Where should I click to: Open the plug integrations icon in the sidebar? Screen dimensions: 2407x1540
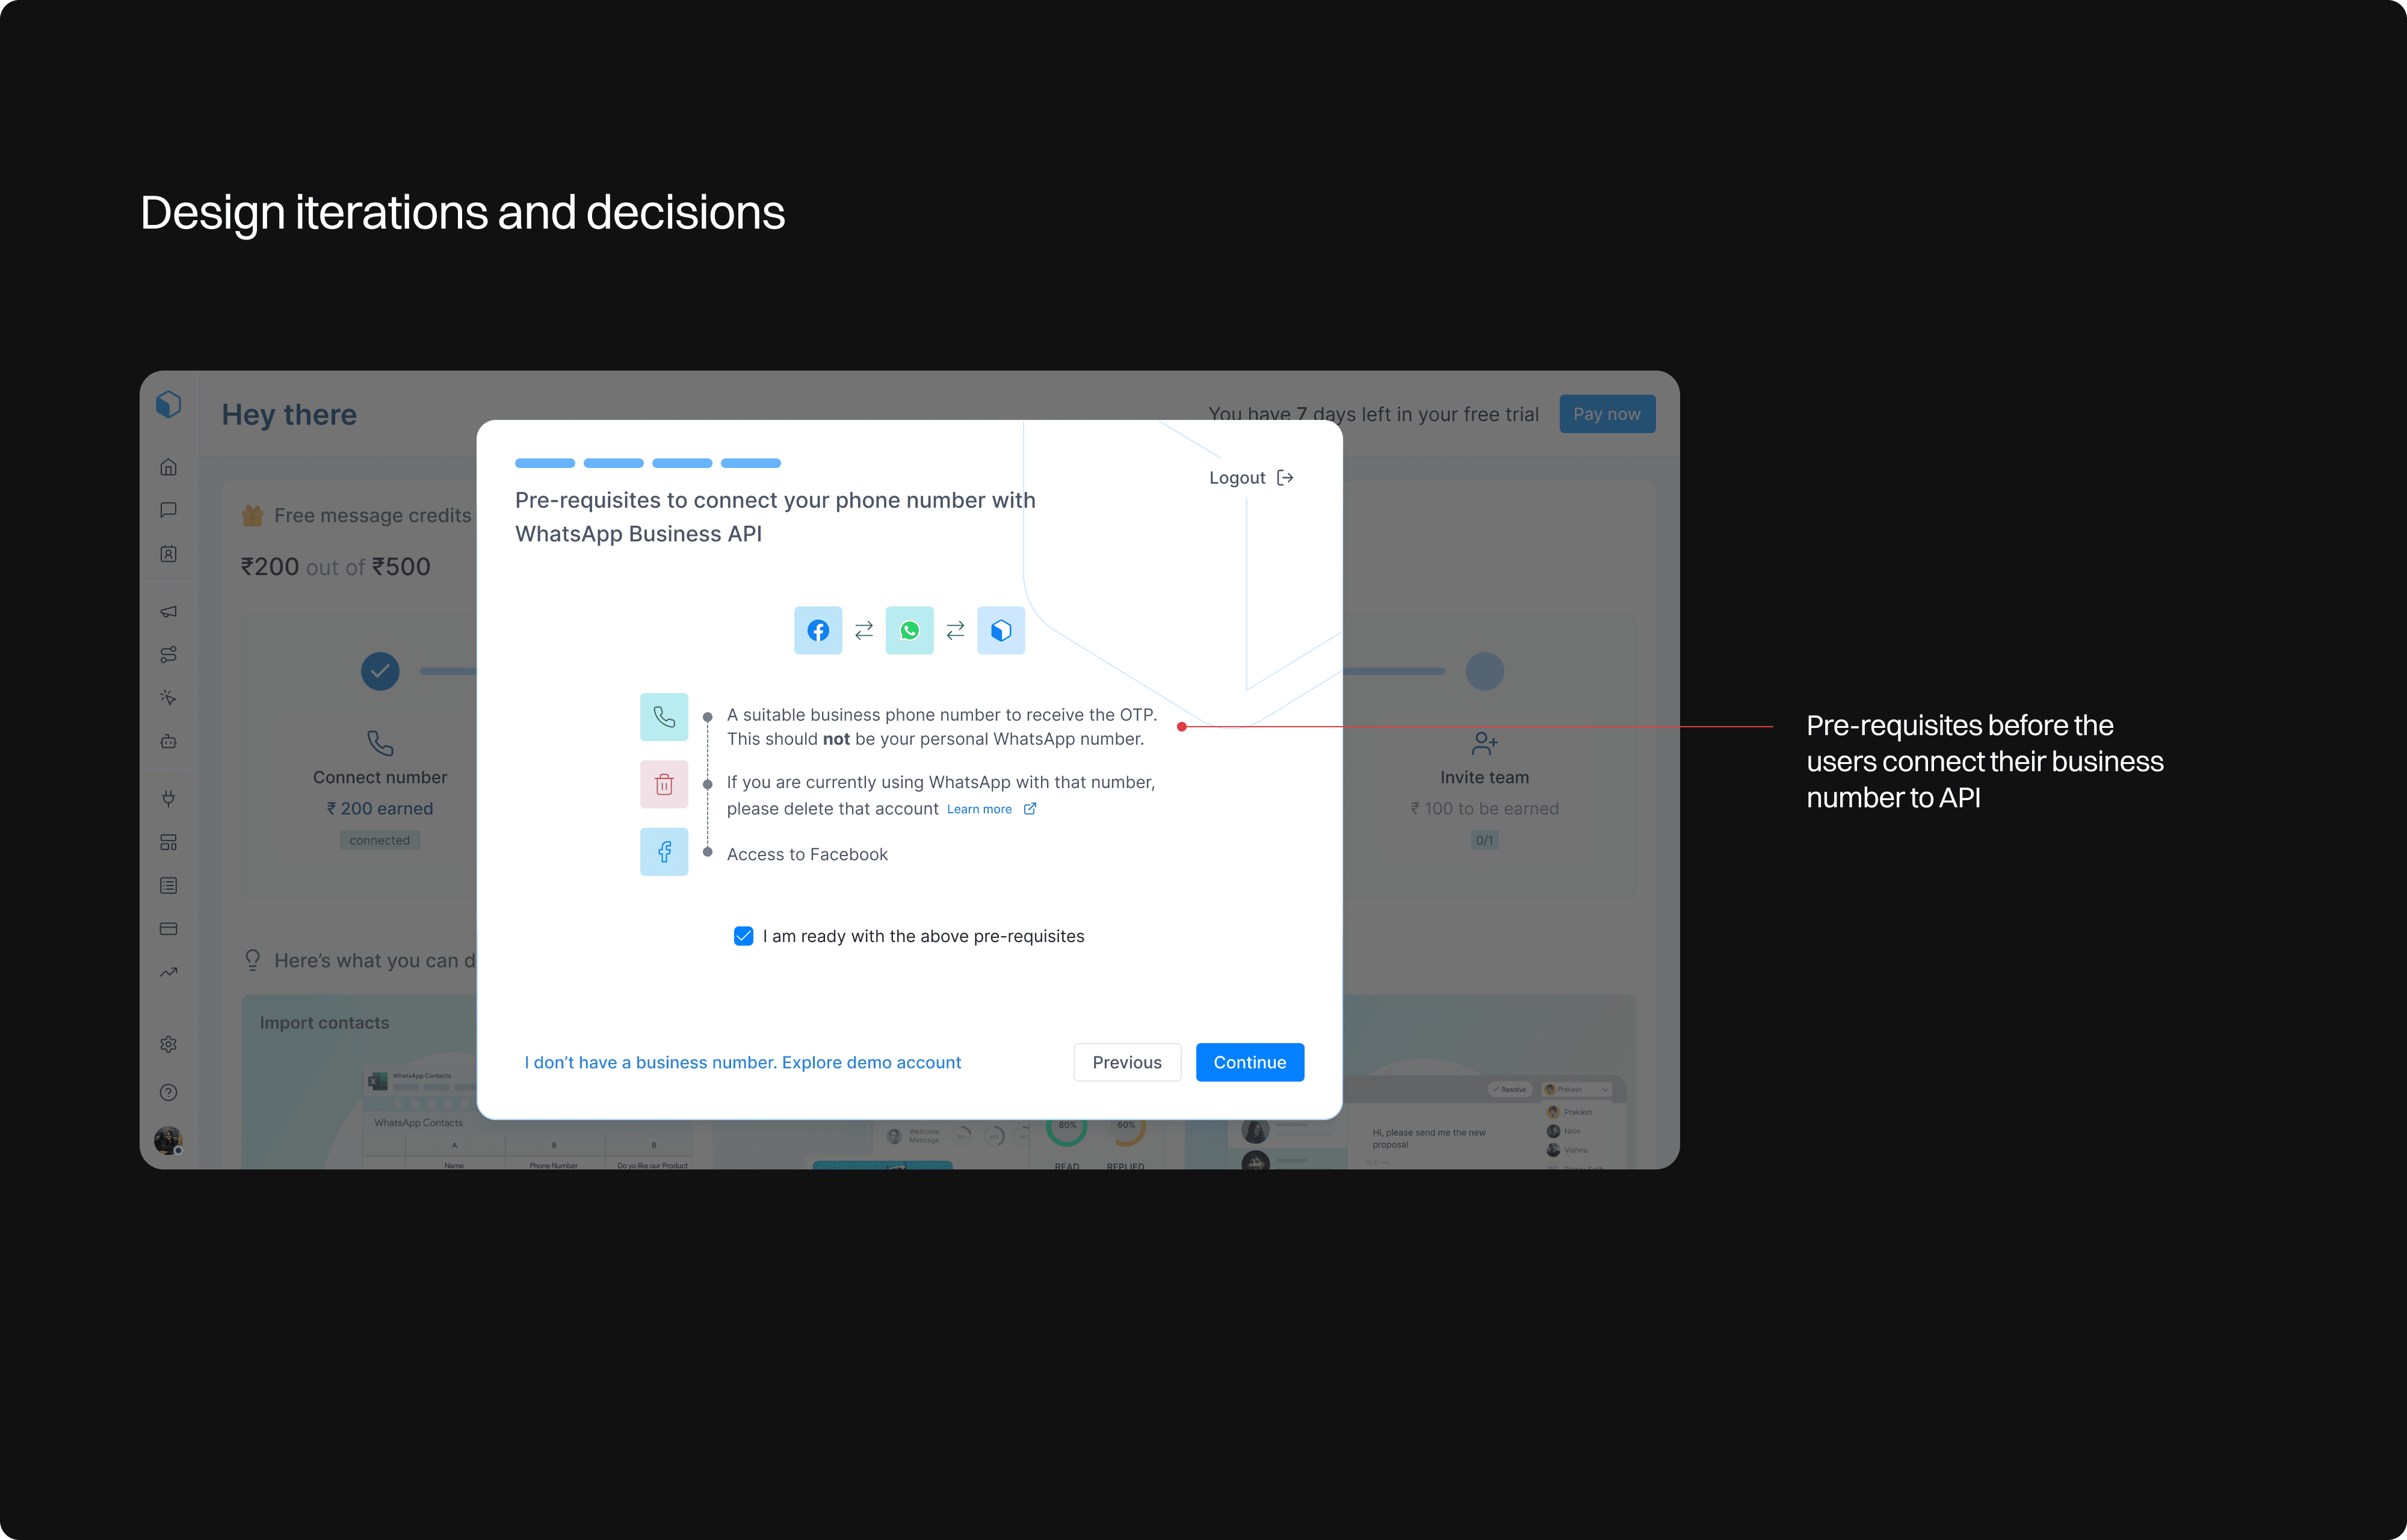pos(169,798)
